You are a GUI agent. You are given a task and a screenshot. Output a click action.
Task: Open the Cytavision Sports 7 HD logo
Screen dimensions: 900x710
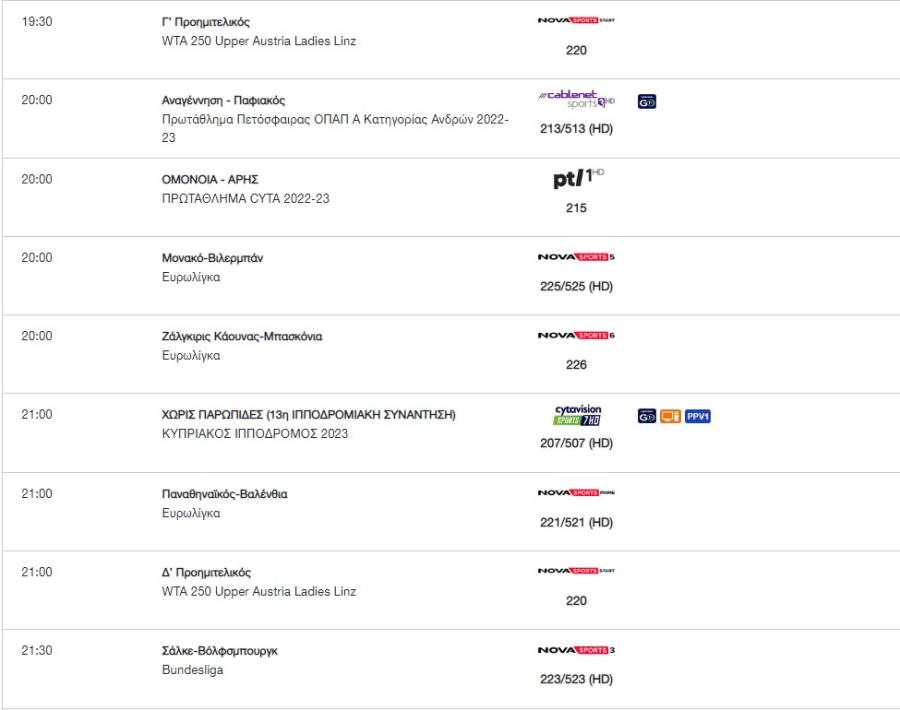(x=577, y=415)
